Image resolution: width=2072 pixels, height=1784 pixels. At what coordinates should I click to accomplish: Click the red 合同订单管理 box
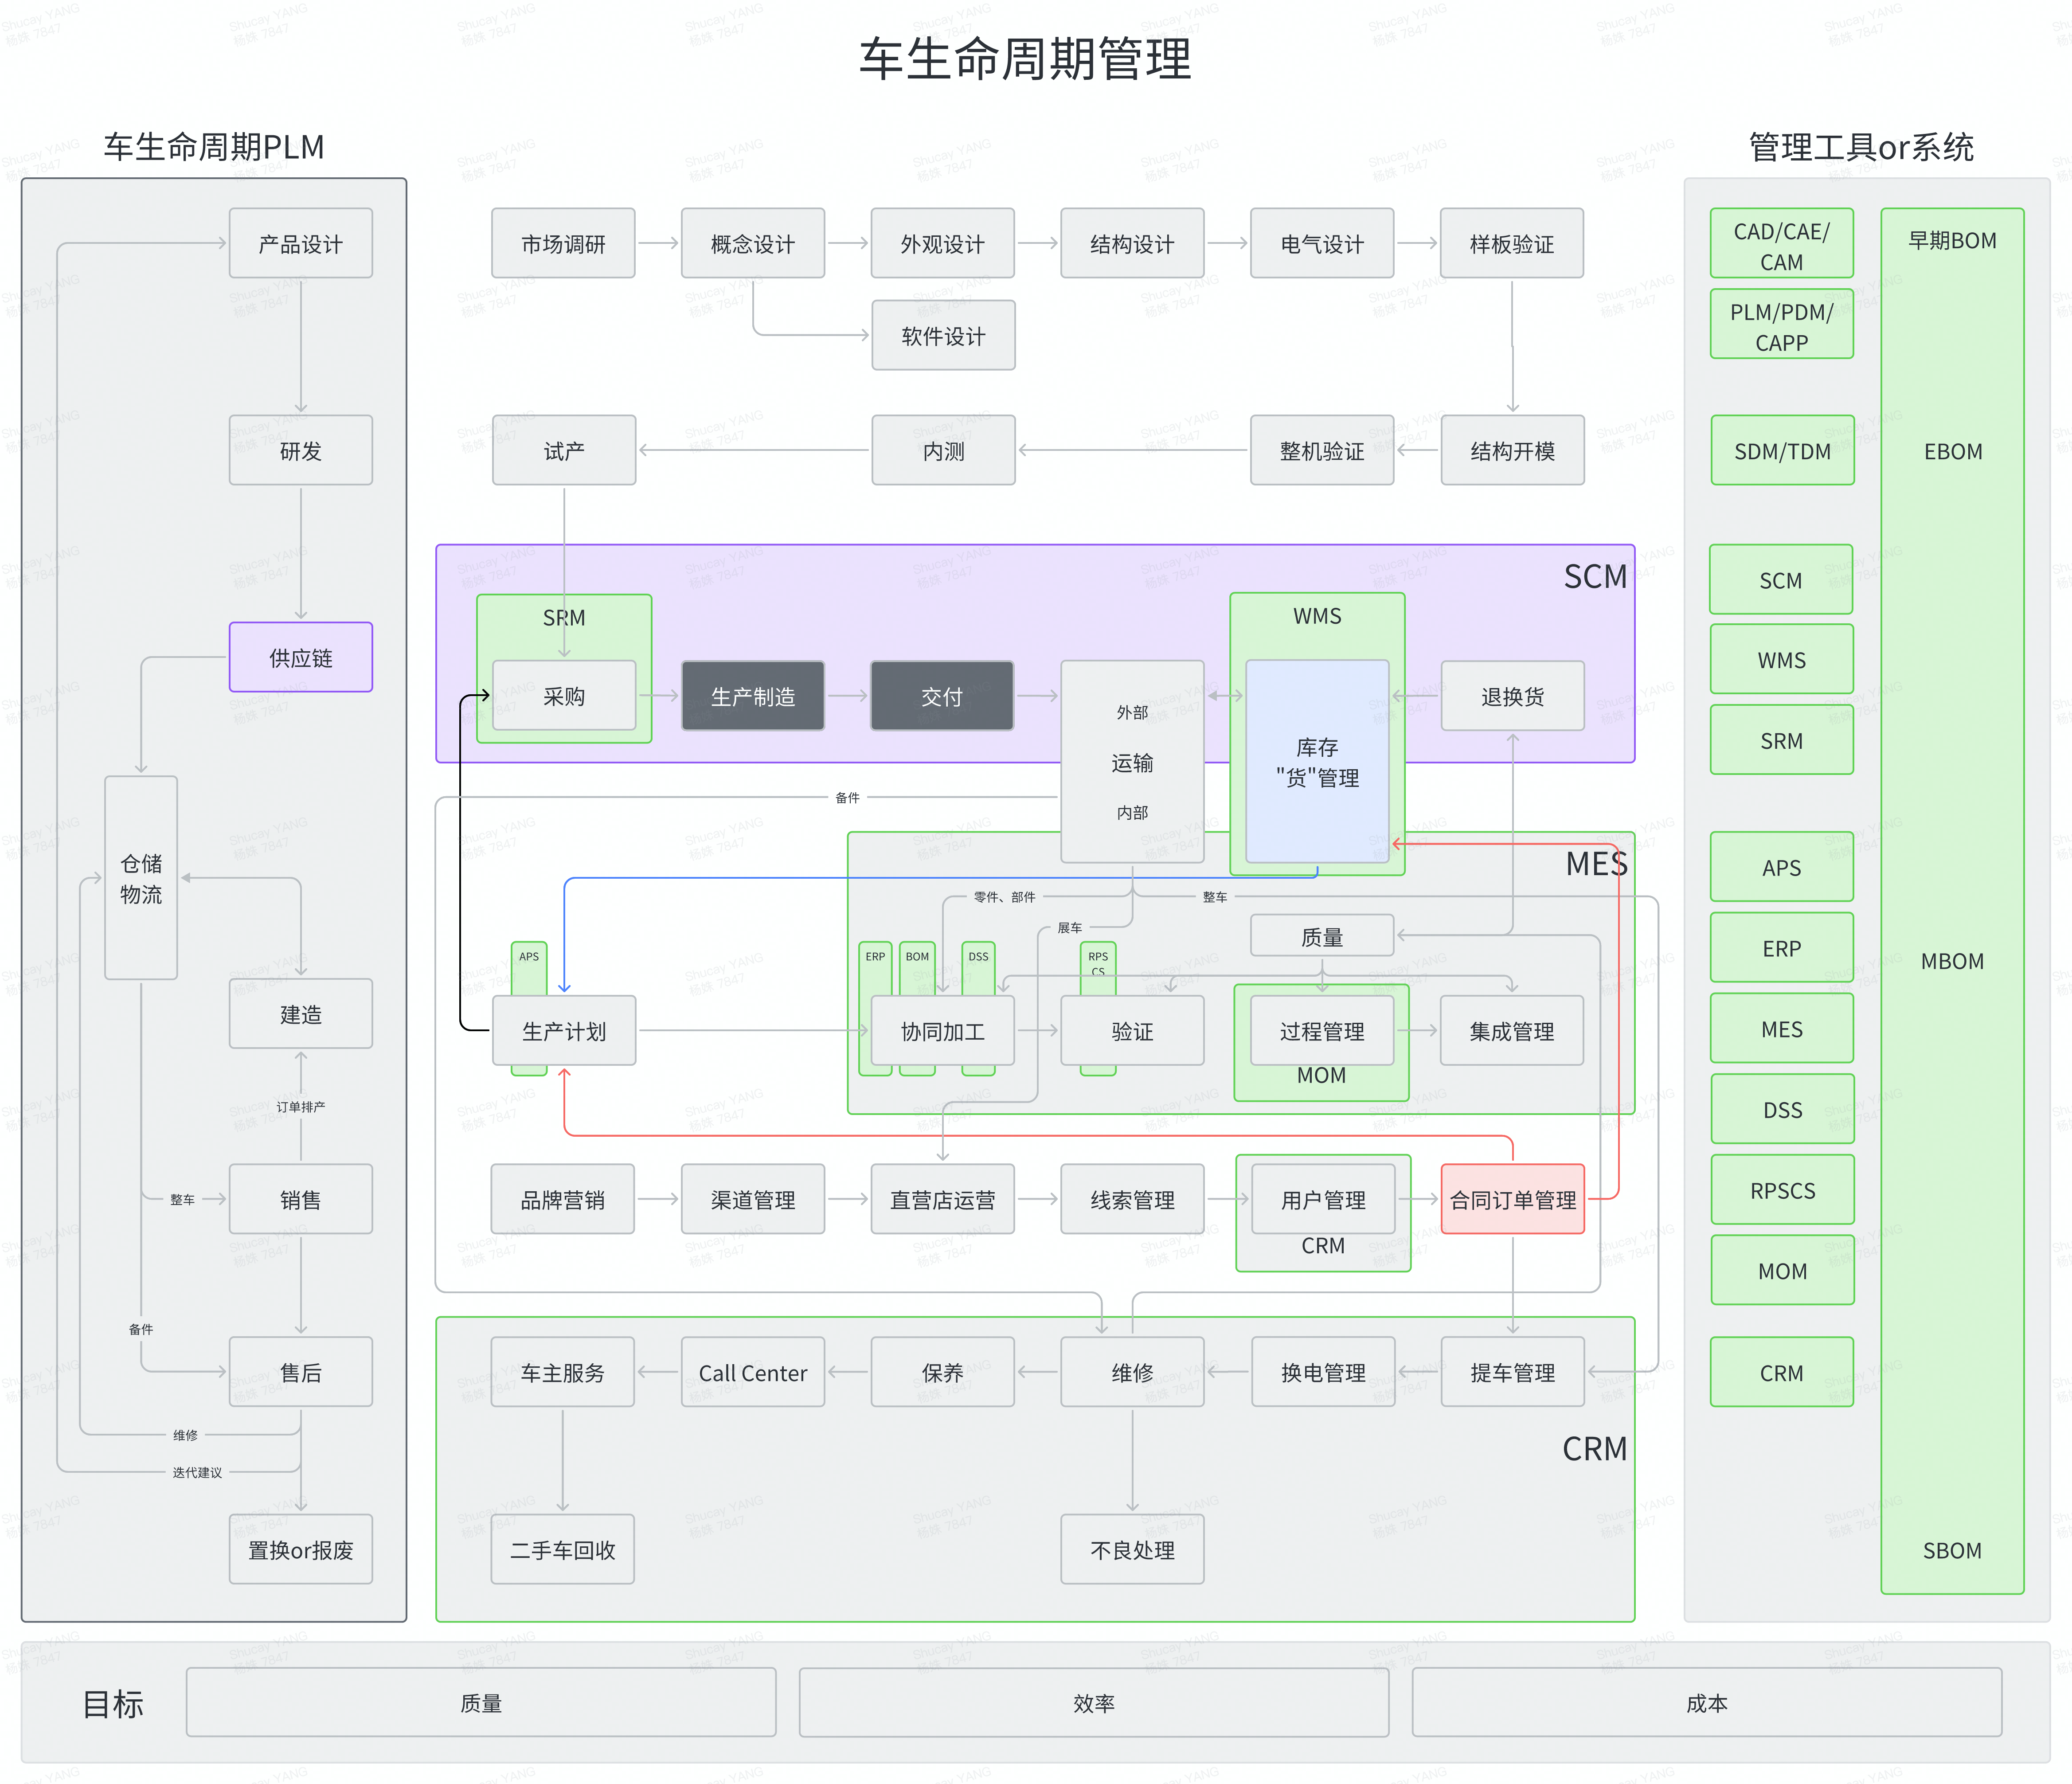pyautogui.click(x=1512, y=1199)
